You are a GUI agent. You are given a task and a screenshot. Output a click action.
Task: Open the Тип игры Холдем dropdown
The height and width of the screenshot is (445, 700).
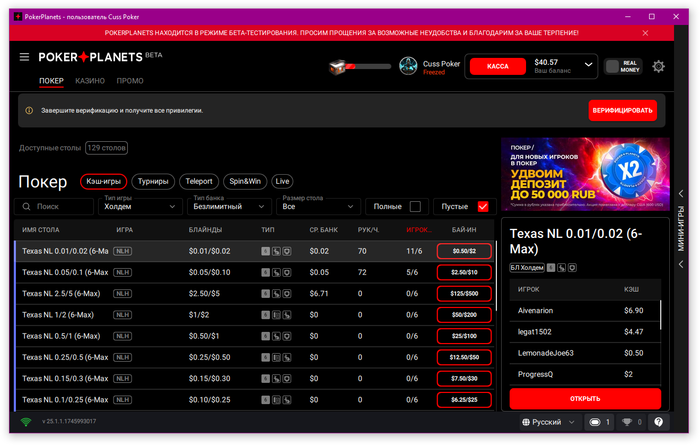coord(140,207)
